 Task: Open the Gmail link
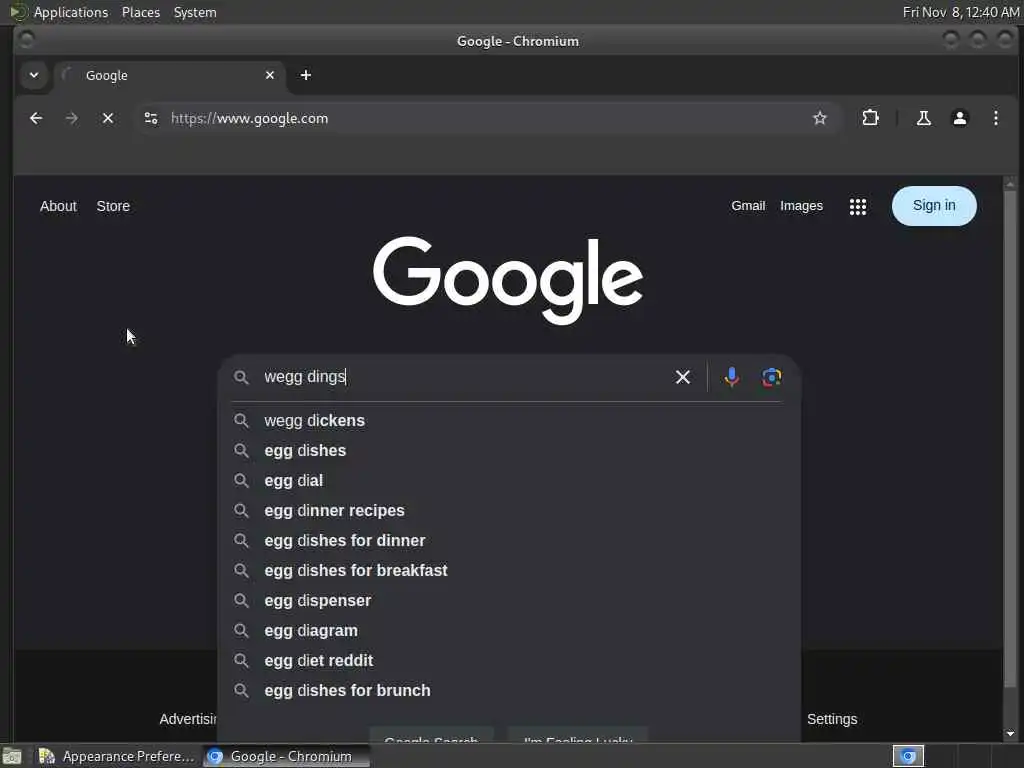748,206
